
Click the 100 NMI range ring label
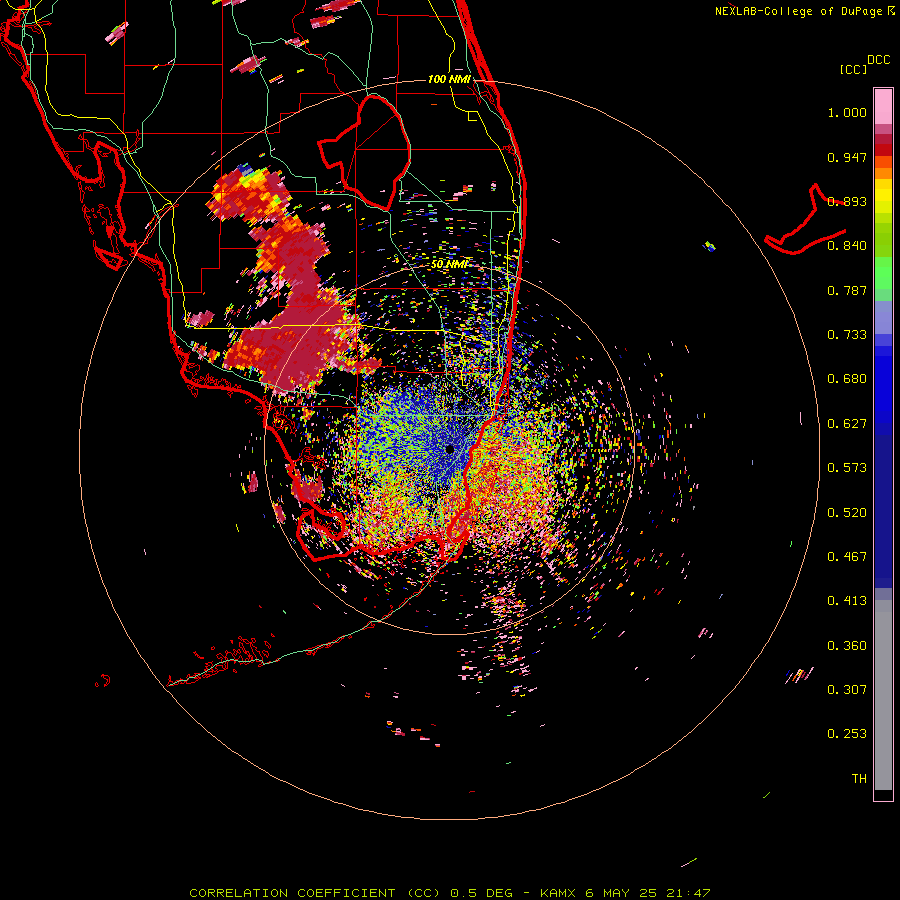[449, 79]
